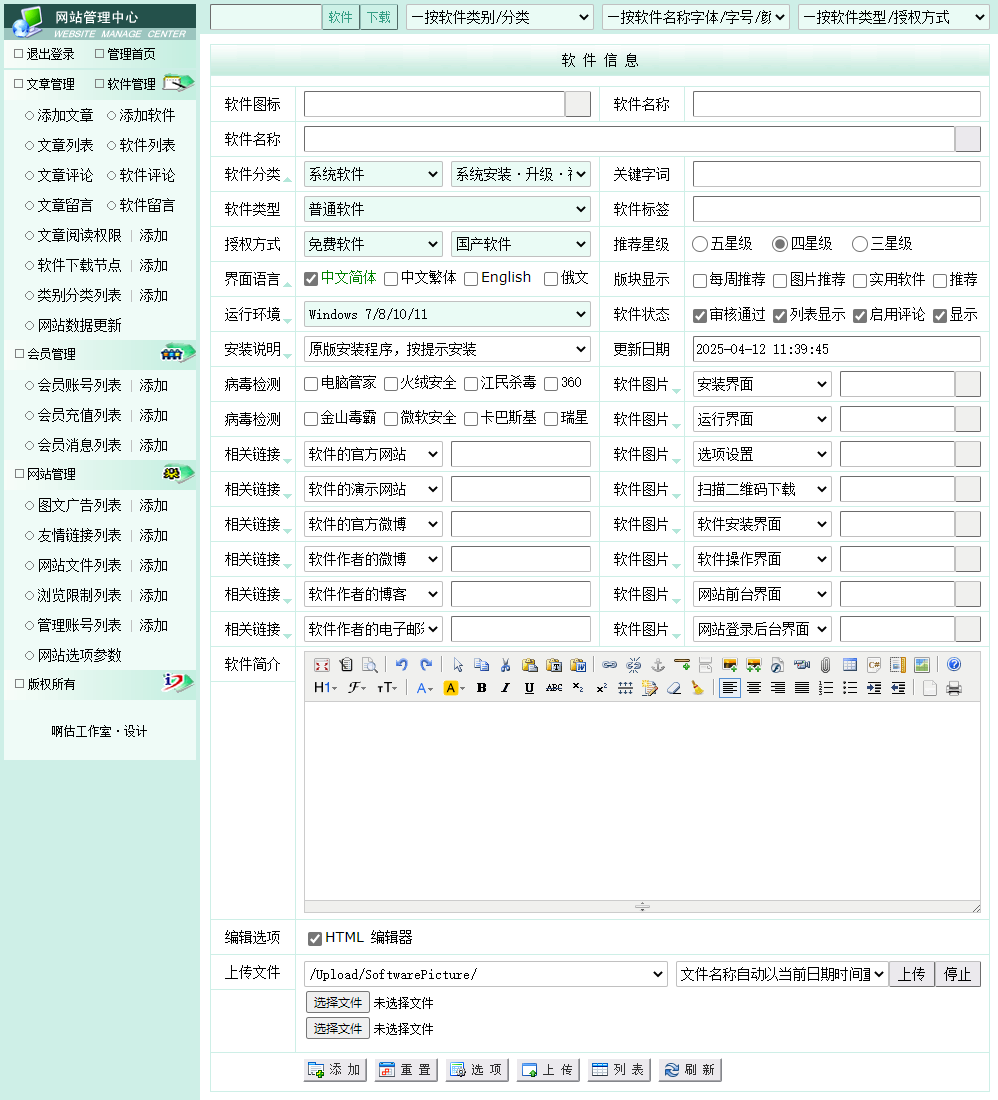Click the 停止 stop button
Viewport: 998px width, 1100px height.
957,974
